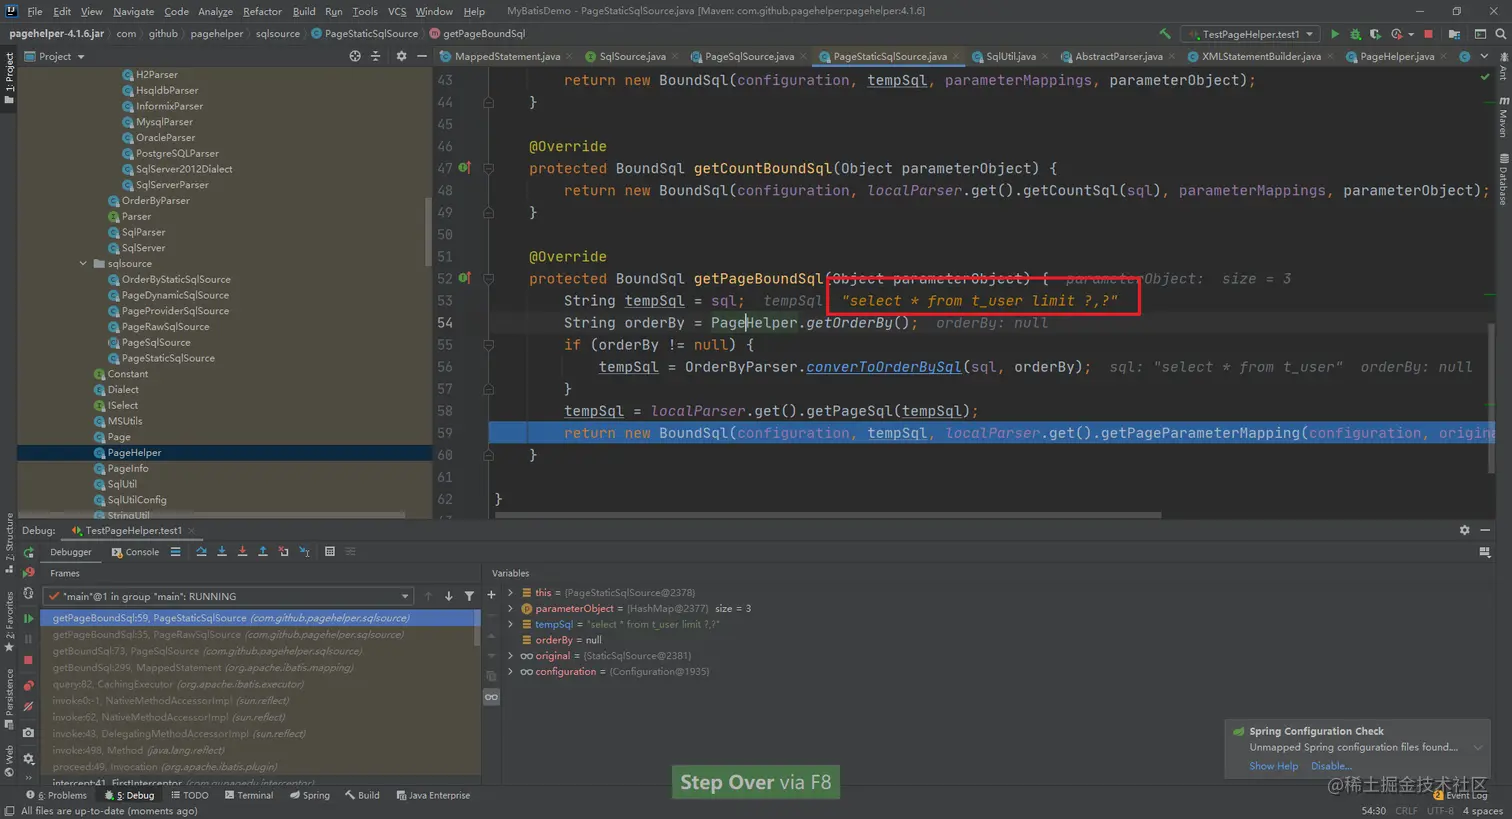Switch to the Console tab in Debug
Image resolution: width=1512 pixels, height=819 pixels.
pos(135,552)
